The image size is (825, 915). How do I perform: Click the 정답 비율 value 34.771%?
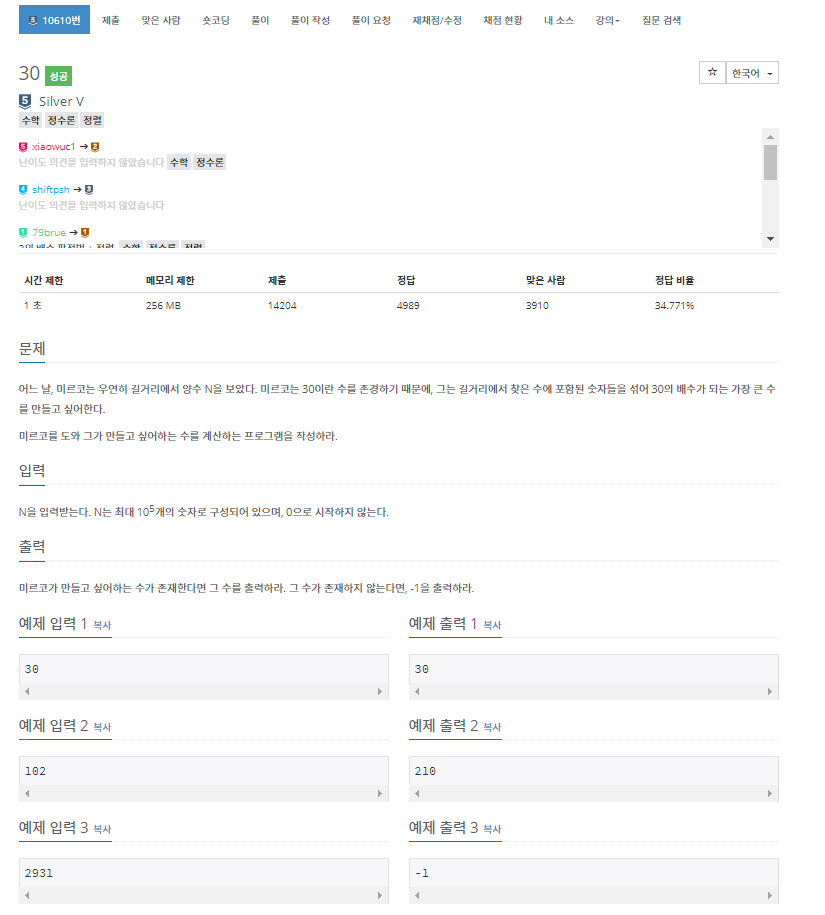click(x=674, y=306)
